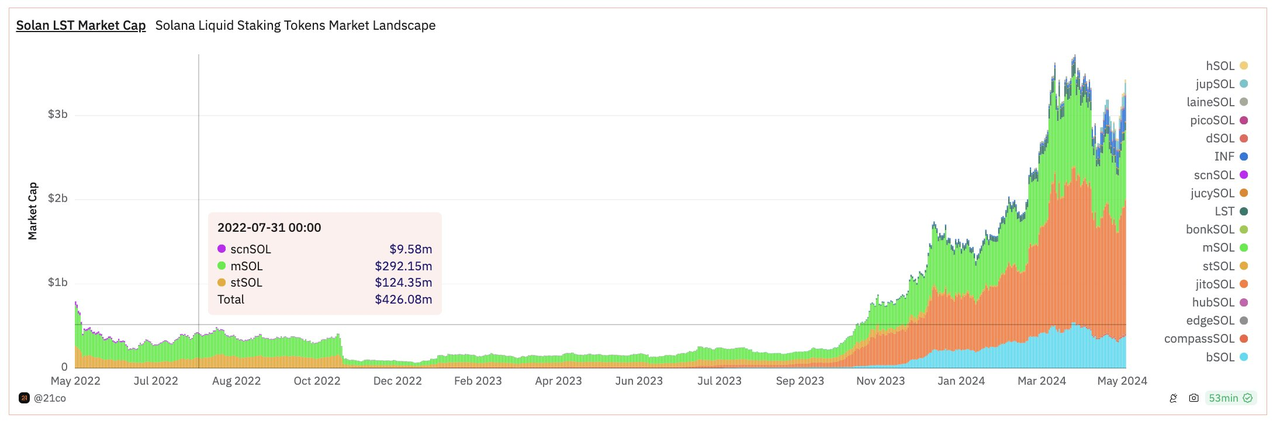Click the May 2024 x-axis label
Image resolution: width=1280 pixels, height=425 pixels.
[x=1122, y=381]
